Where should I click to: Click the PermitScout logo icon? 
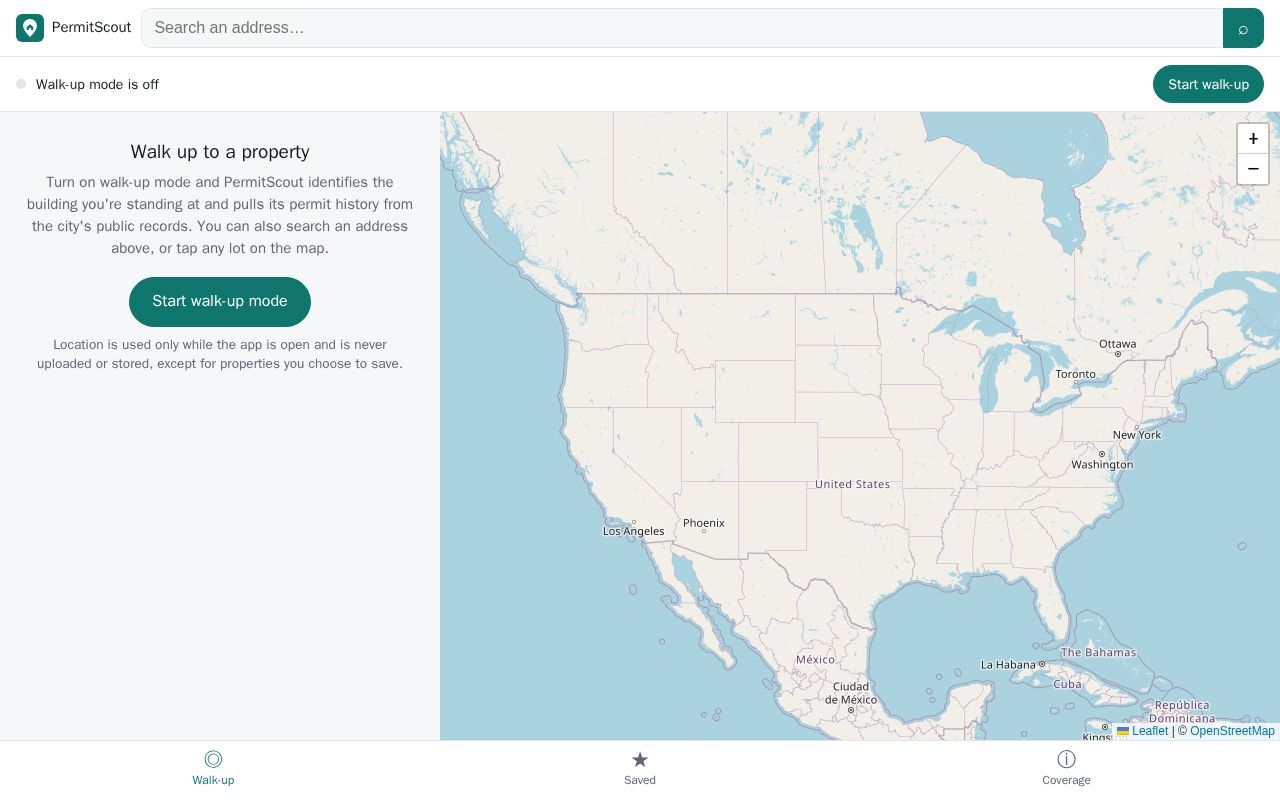pos(30,28)
